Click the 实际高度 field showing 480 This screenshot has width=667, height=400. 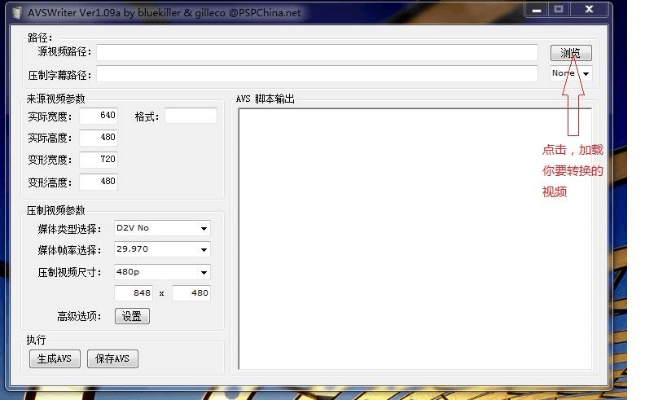point(98,138)
